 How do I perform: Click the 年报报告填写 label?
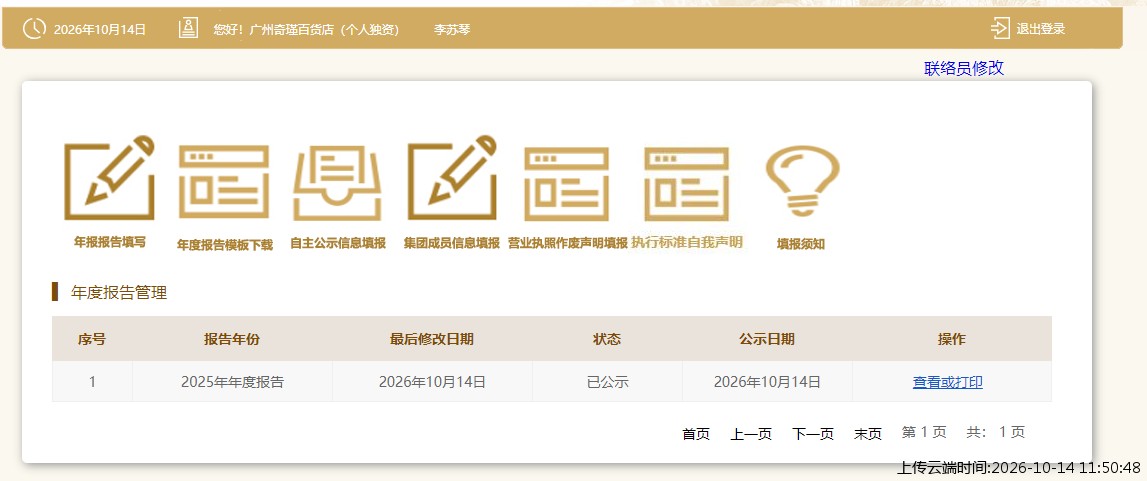click(x=110, y=242)
